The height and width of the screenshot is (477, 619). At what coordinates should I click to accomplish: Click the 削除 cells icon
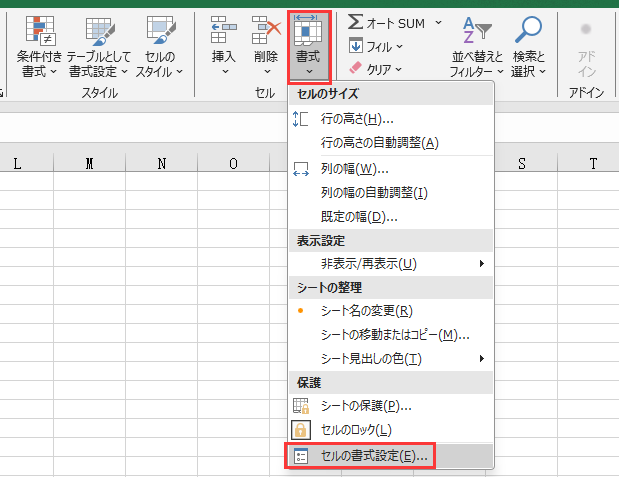coord(265,30)
